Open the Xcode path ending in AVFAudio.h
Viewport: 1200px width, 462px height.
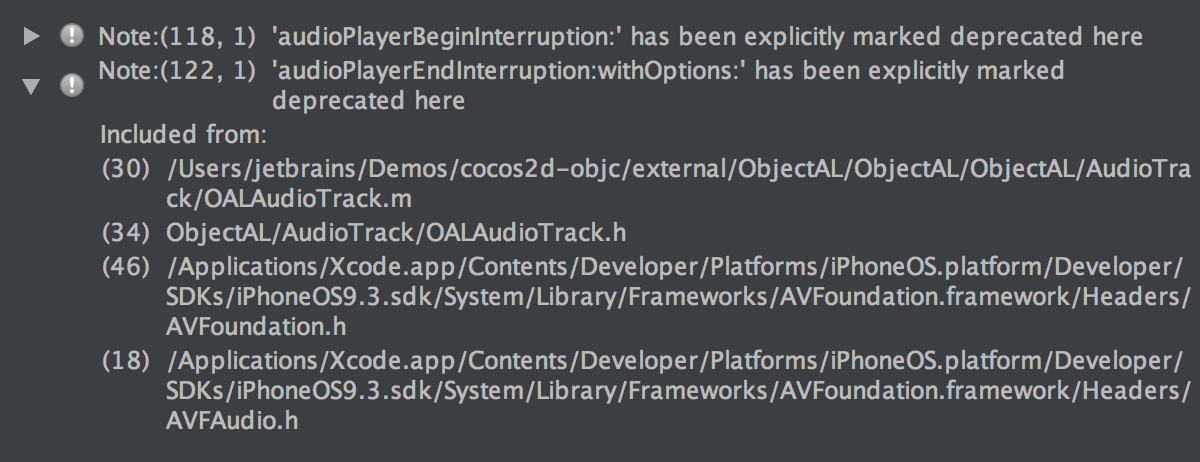pyautogui.click(x=680, y=390)
